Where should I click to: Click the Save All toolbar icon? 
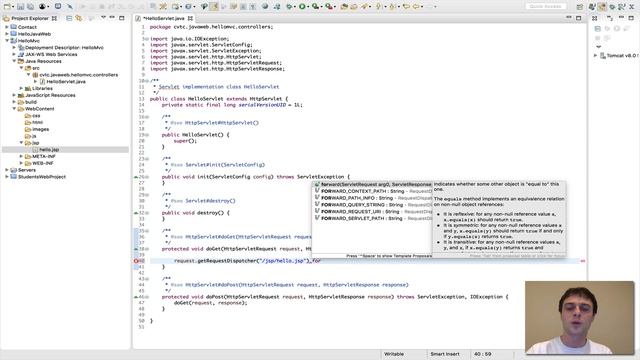tap(30, 7)
